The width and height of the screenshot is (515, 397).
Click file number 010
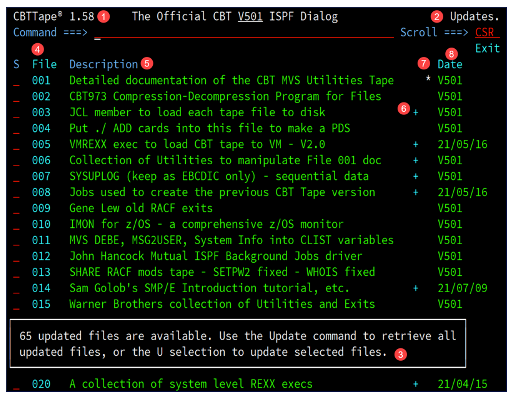pyautogui.click(x=41, y=224)
